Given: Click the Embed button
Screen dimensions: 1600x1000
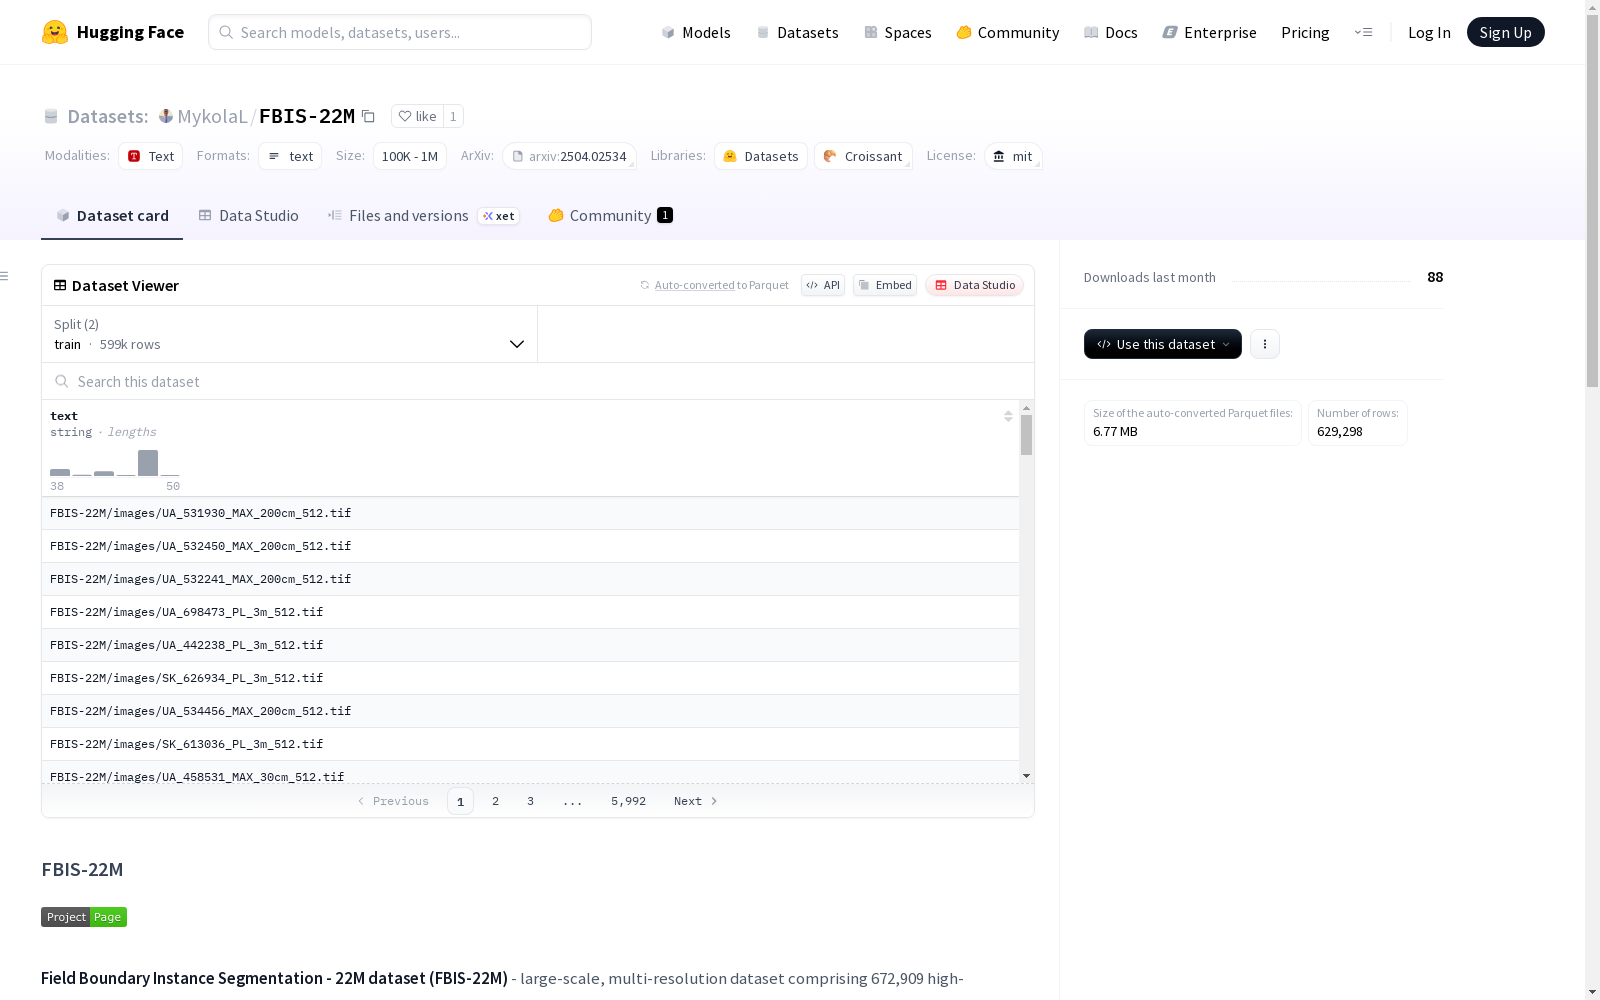Looking at the screenshot, I should click(885, 285).
